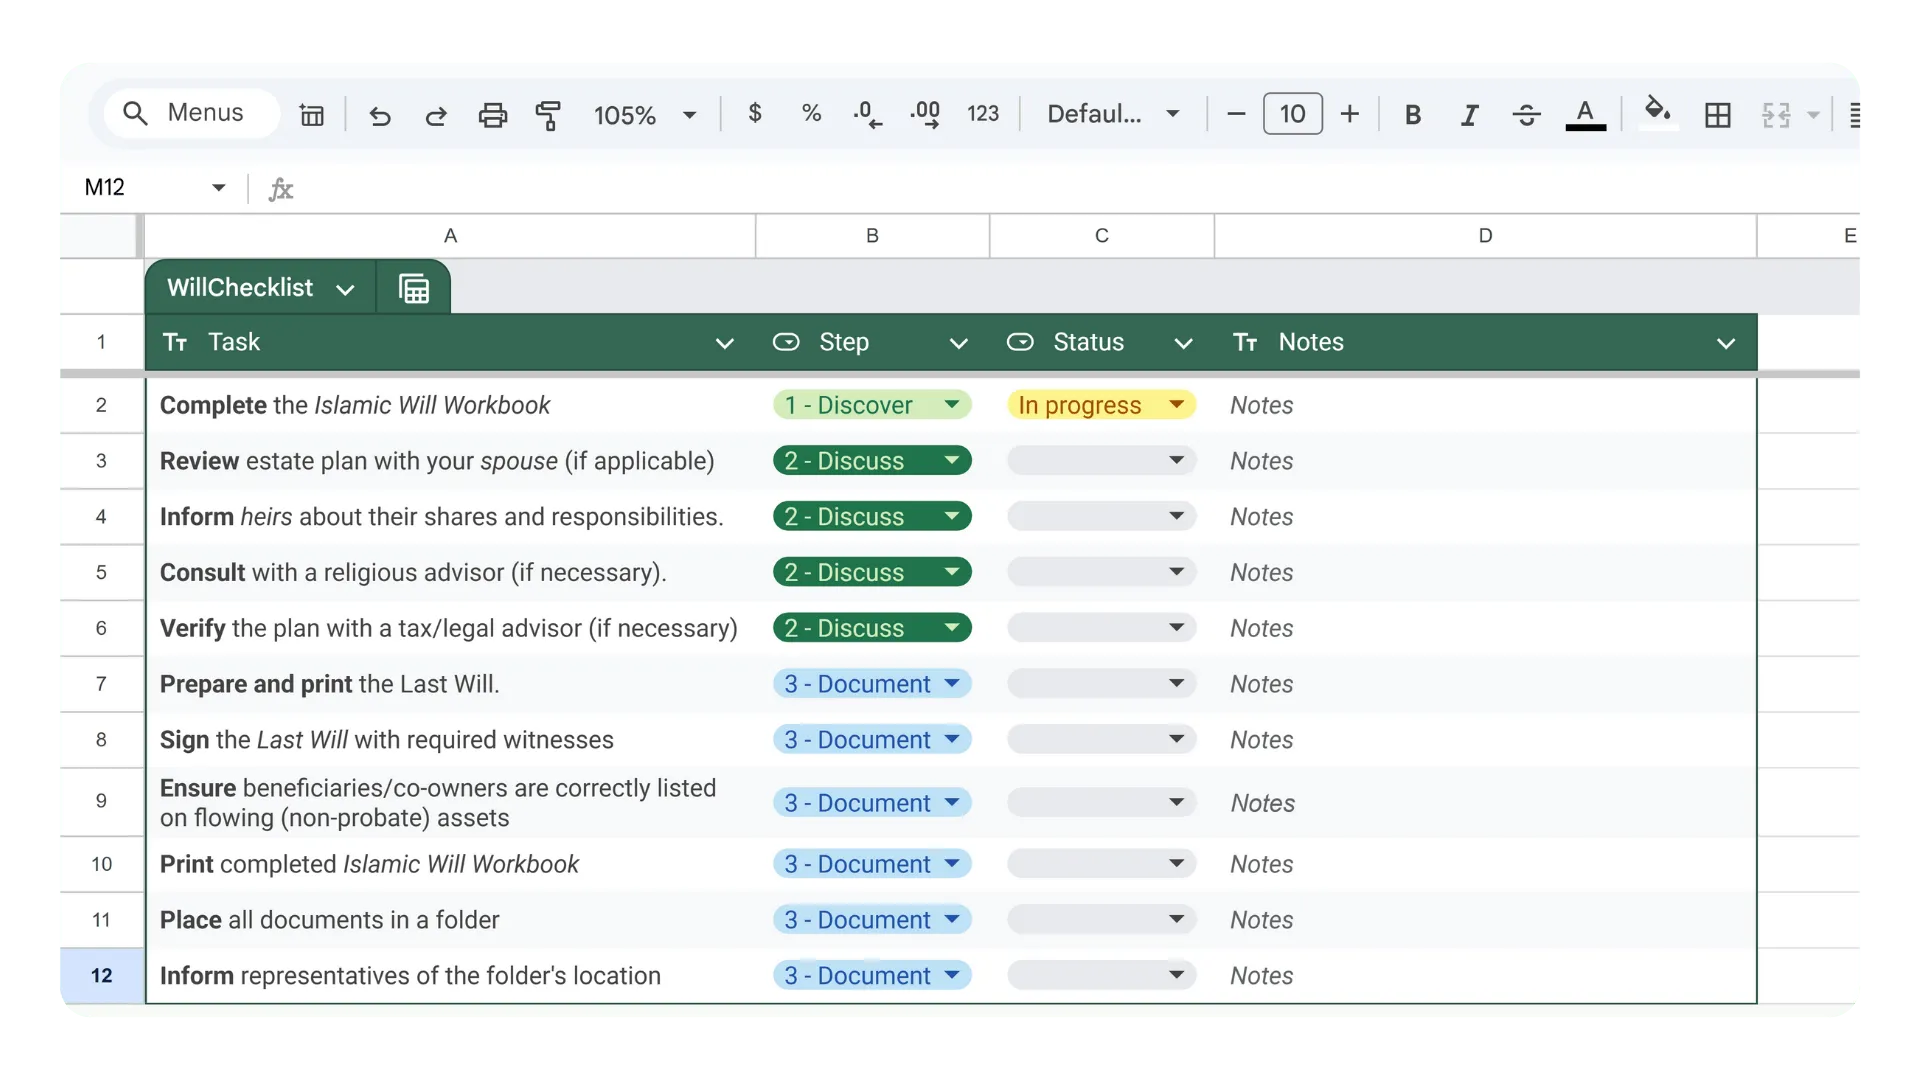Image resolution: width=1920 pixels, height=1080 pixels.
Task: Decrease decimal places
Action: 867,115
